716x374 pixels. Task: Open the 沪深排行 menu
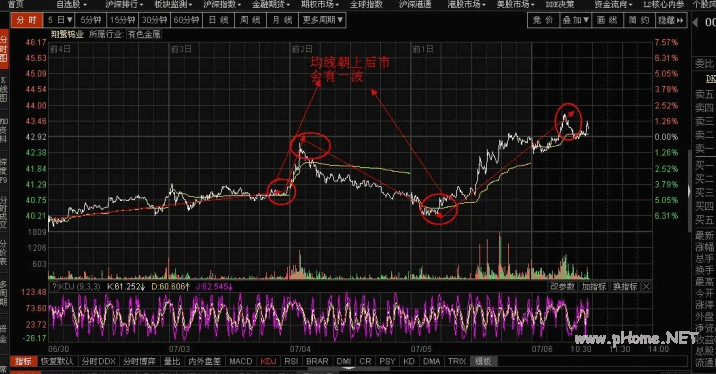tap(124, 4)
